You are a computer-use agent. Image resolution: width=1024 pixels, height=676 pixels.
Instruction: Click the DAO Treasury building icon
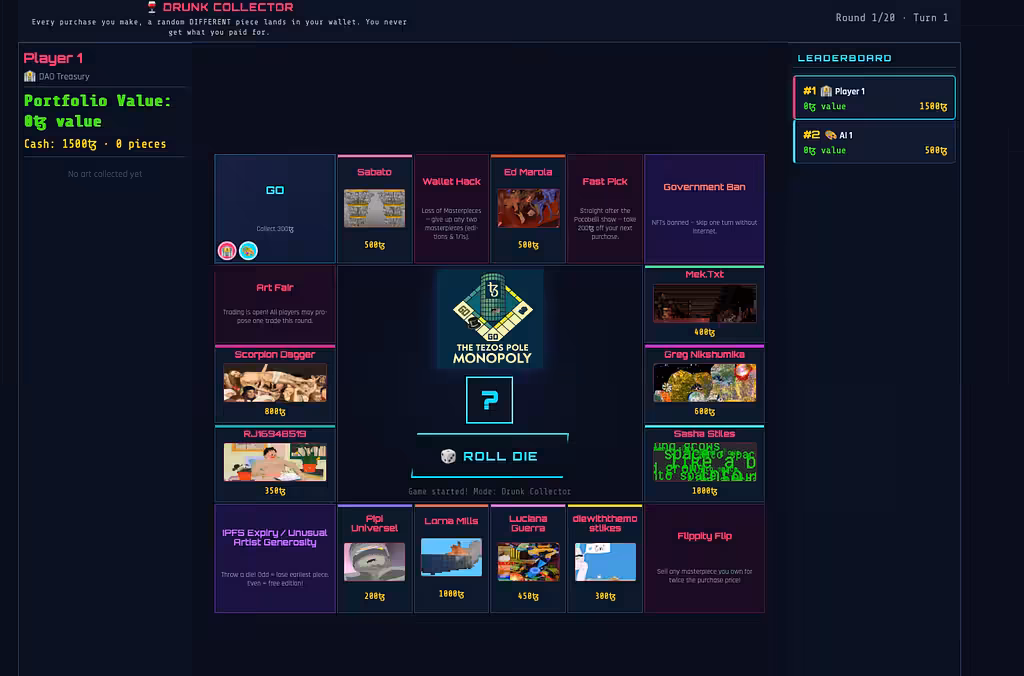tap(29, 76)
